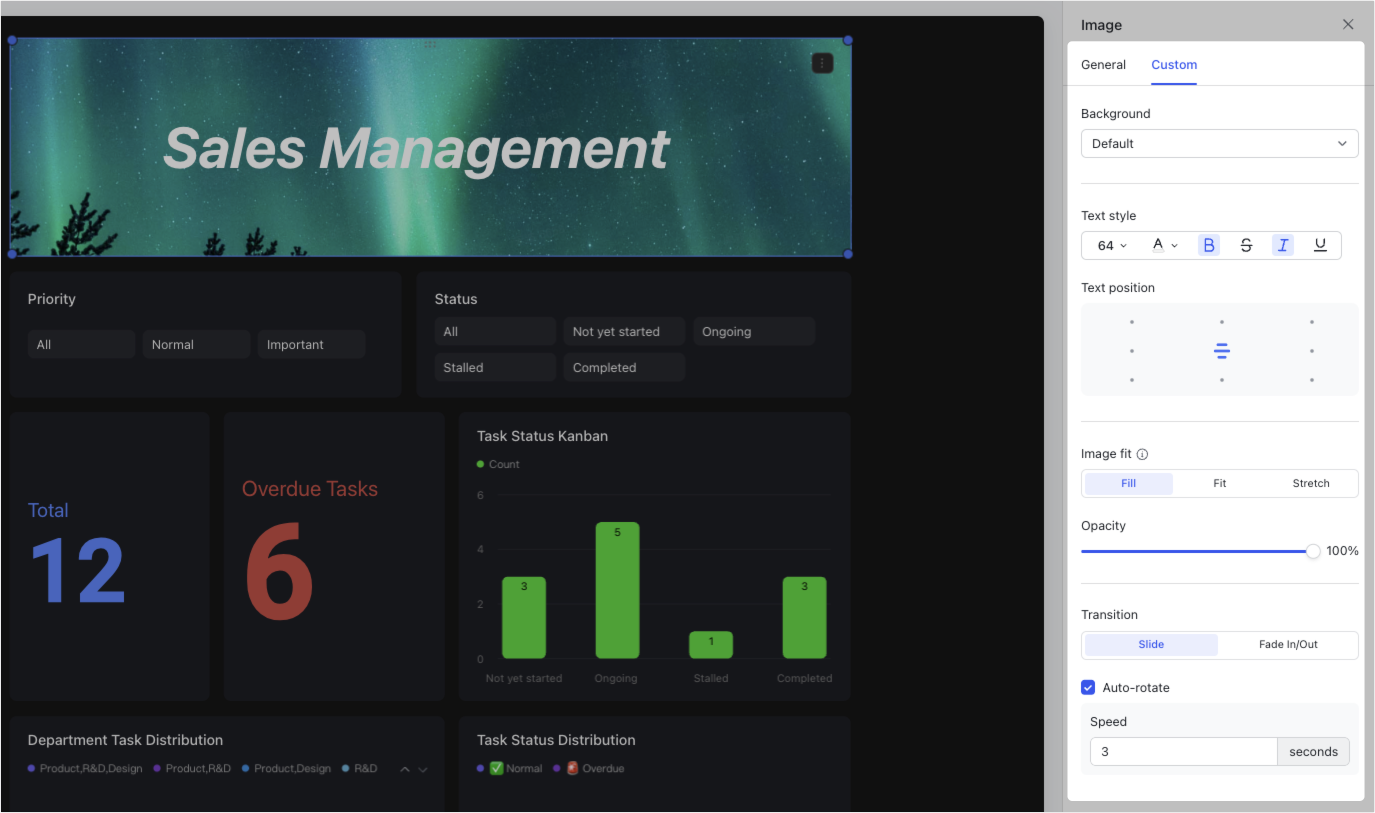The image size is (1375, 813).
Task: Filter Status by Not yet started
Action: tap(624, 331)
